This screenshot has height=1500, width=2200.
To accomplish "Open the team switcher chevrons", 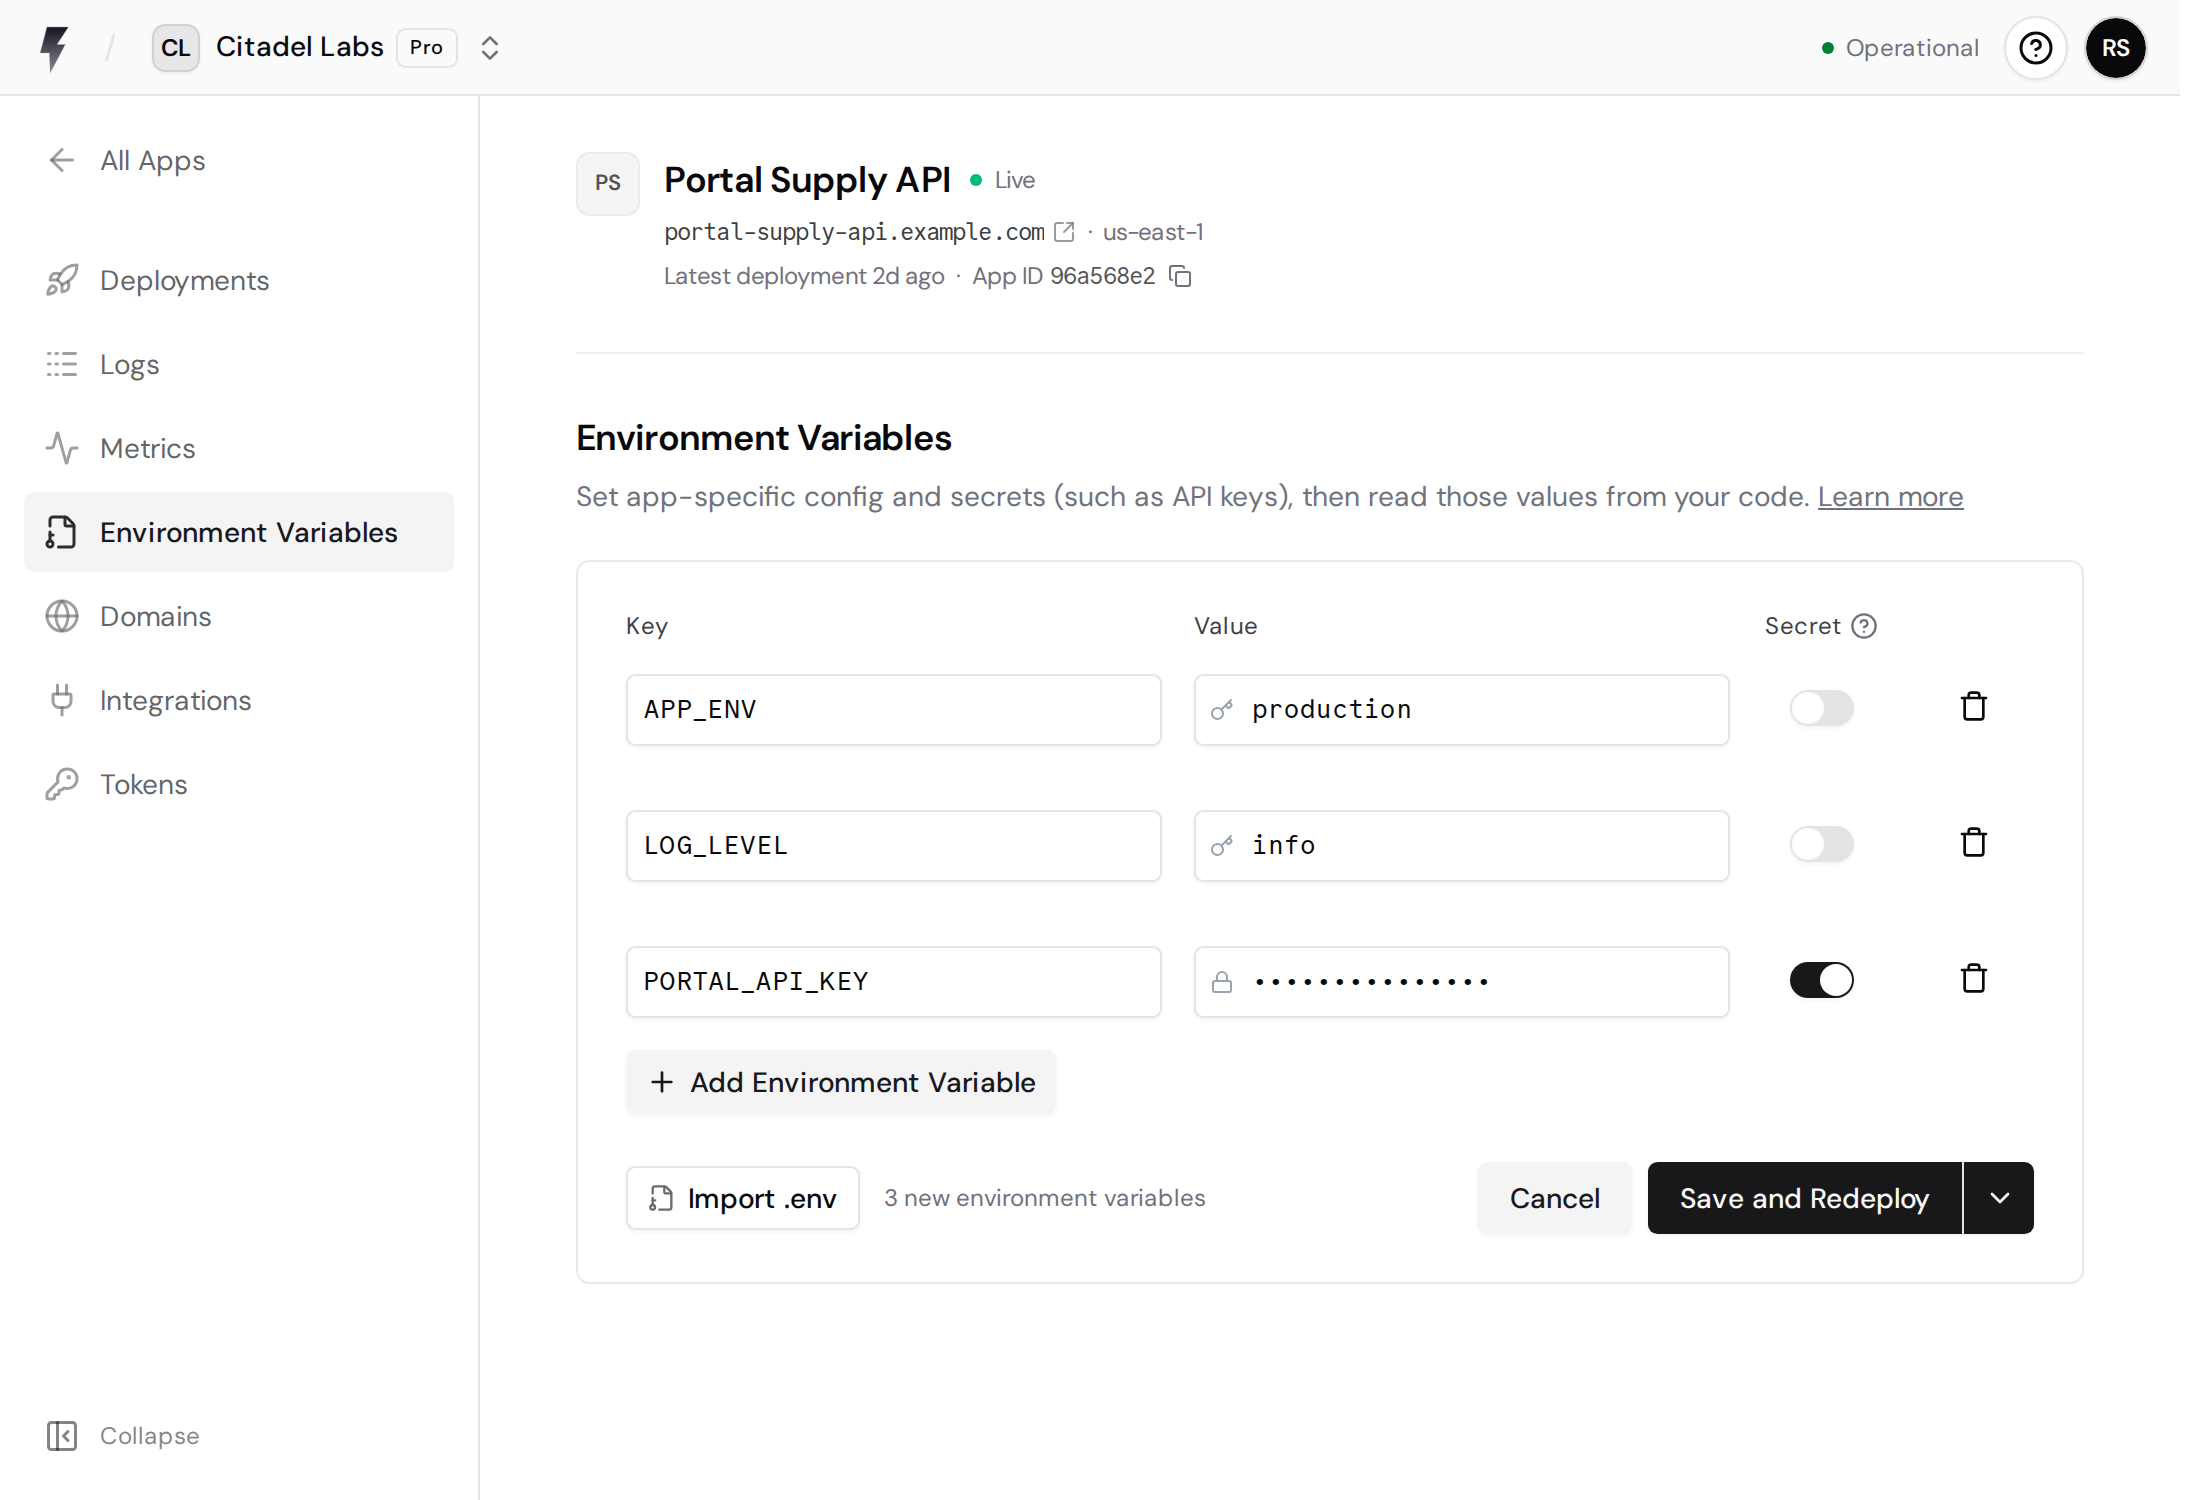I will point(489,48).
